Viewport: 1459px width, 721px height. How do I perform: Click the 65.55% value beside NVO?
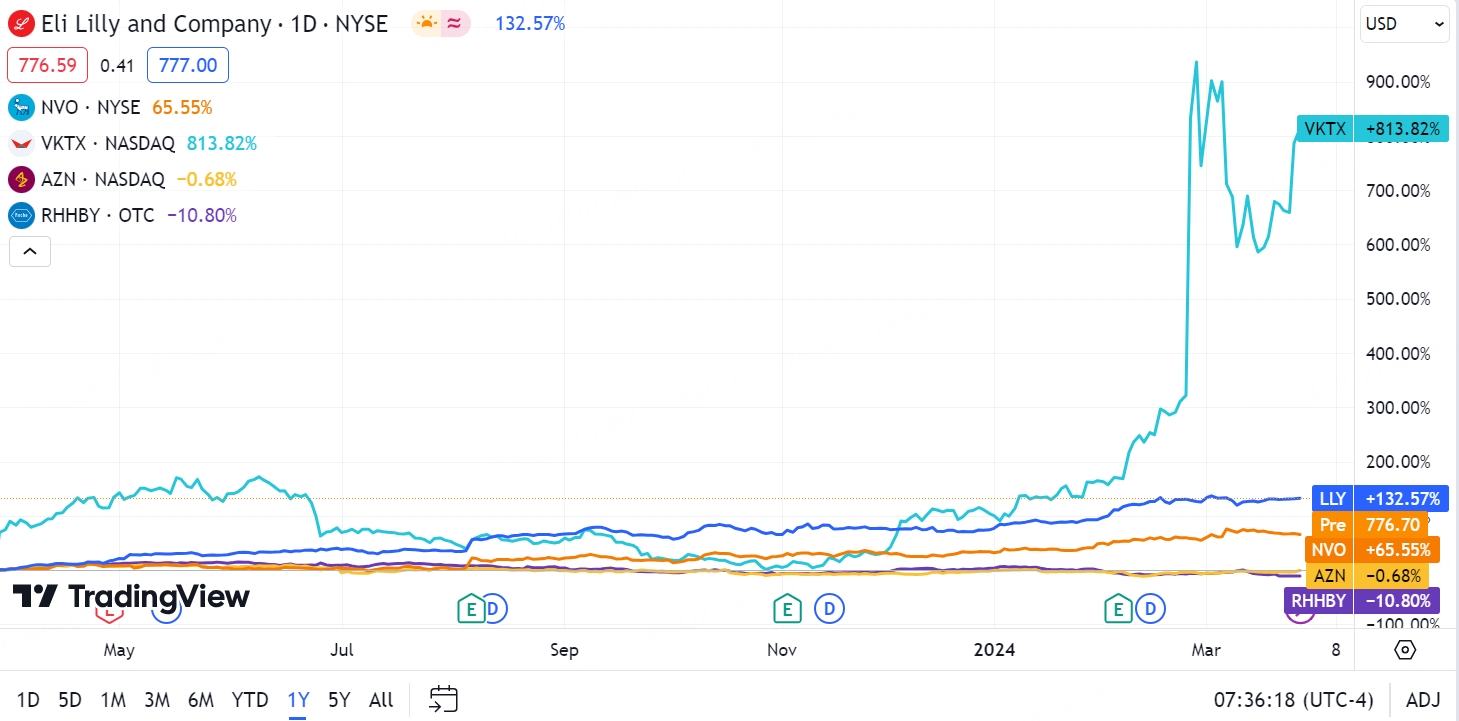tap(182, 107)
